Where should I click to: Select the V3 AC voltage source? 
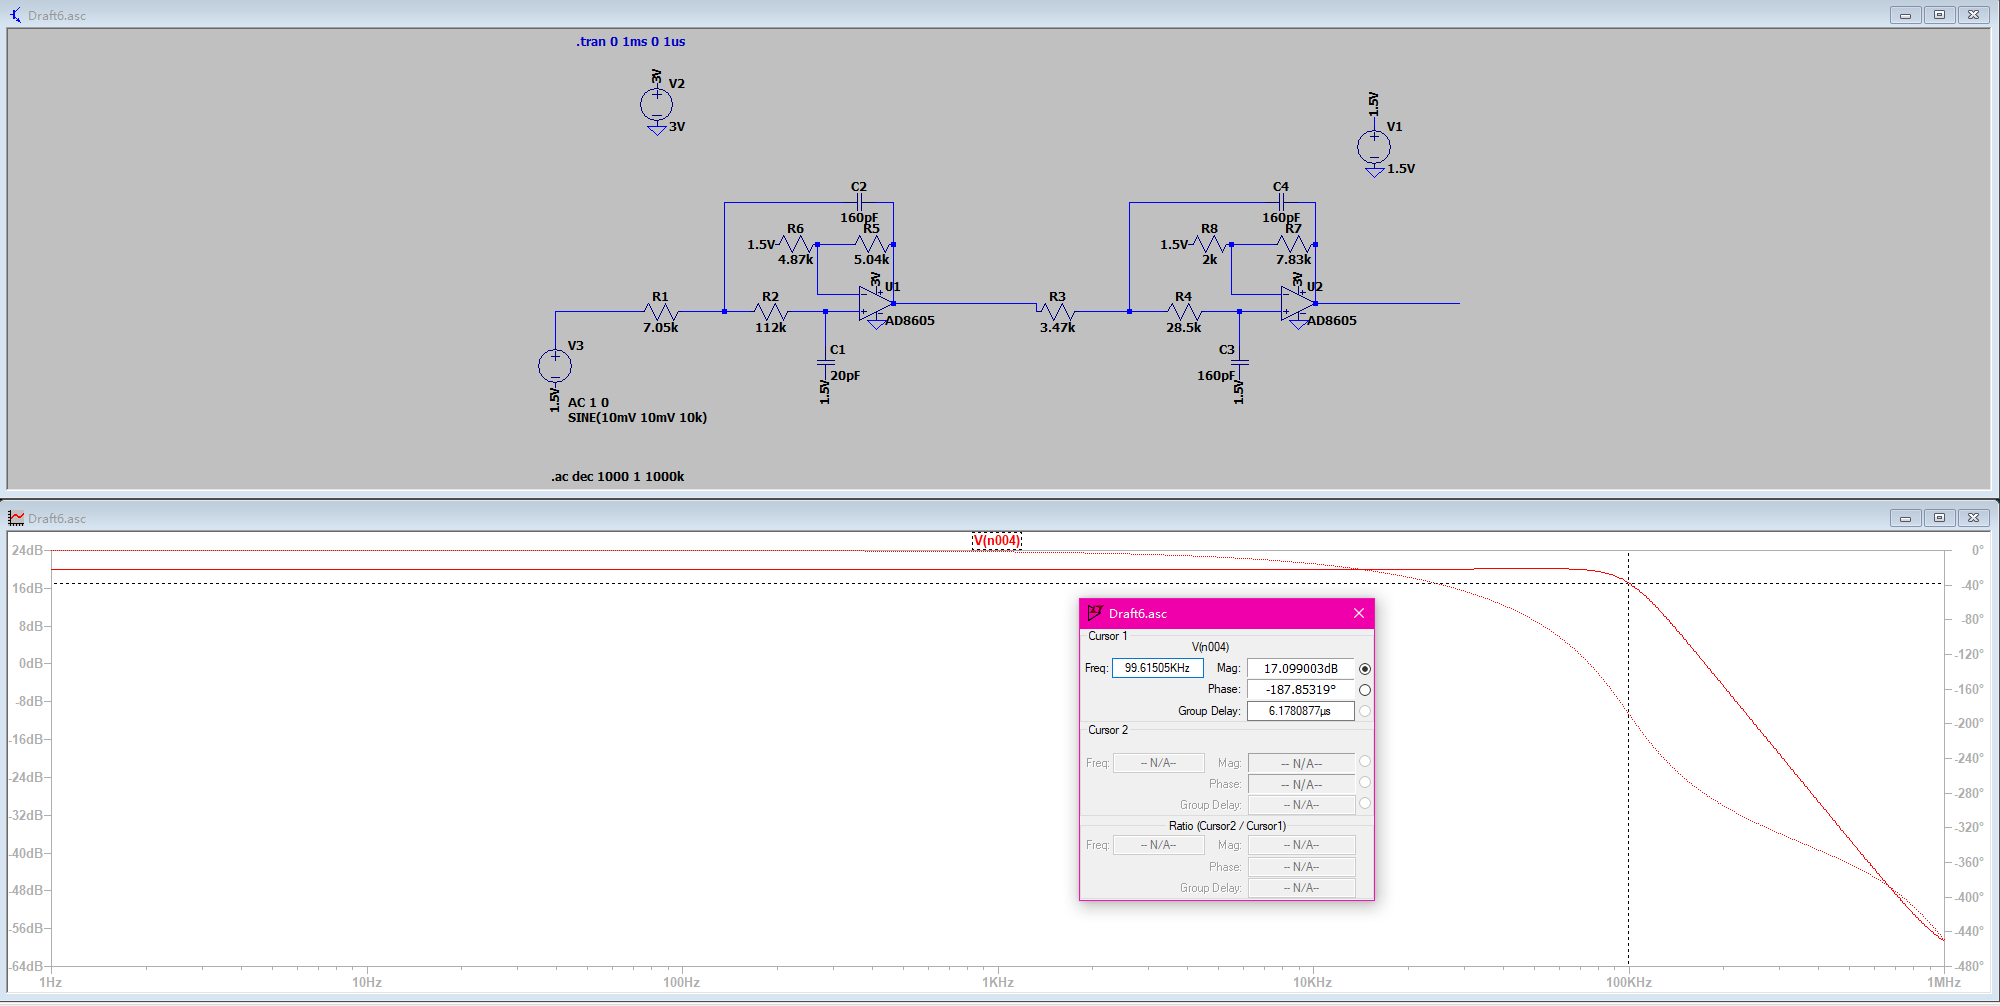[555, 366]
